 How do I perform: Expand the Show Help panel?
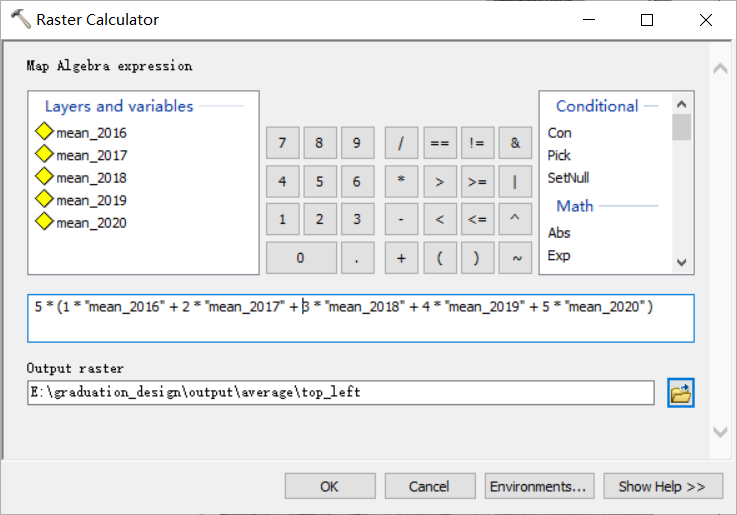tap(663, 486)
